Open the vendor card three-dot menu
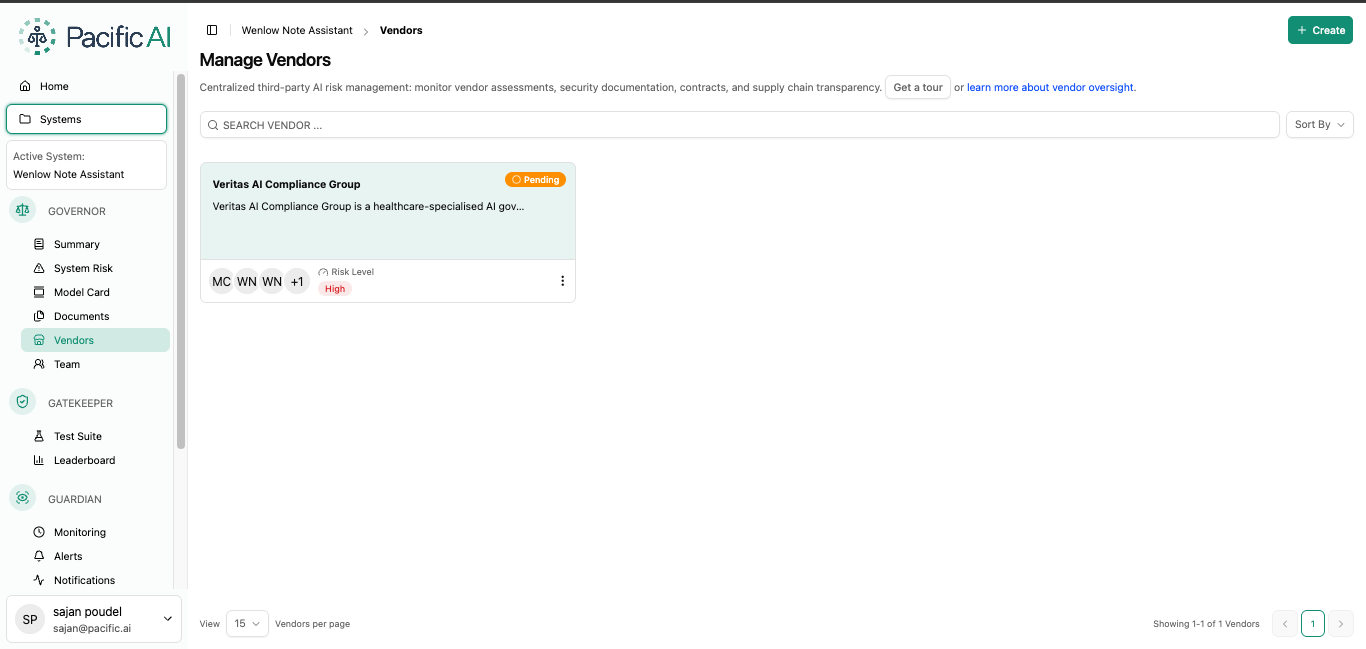The width and height of the screenshot is (1366, 649). click(562, 281)
